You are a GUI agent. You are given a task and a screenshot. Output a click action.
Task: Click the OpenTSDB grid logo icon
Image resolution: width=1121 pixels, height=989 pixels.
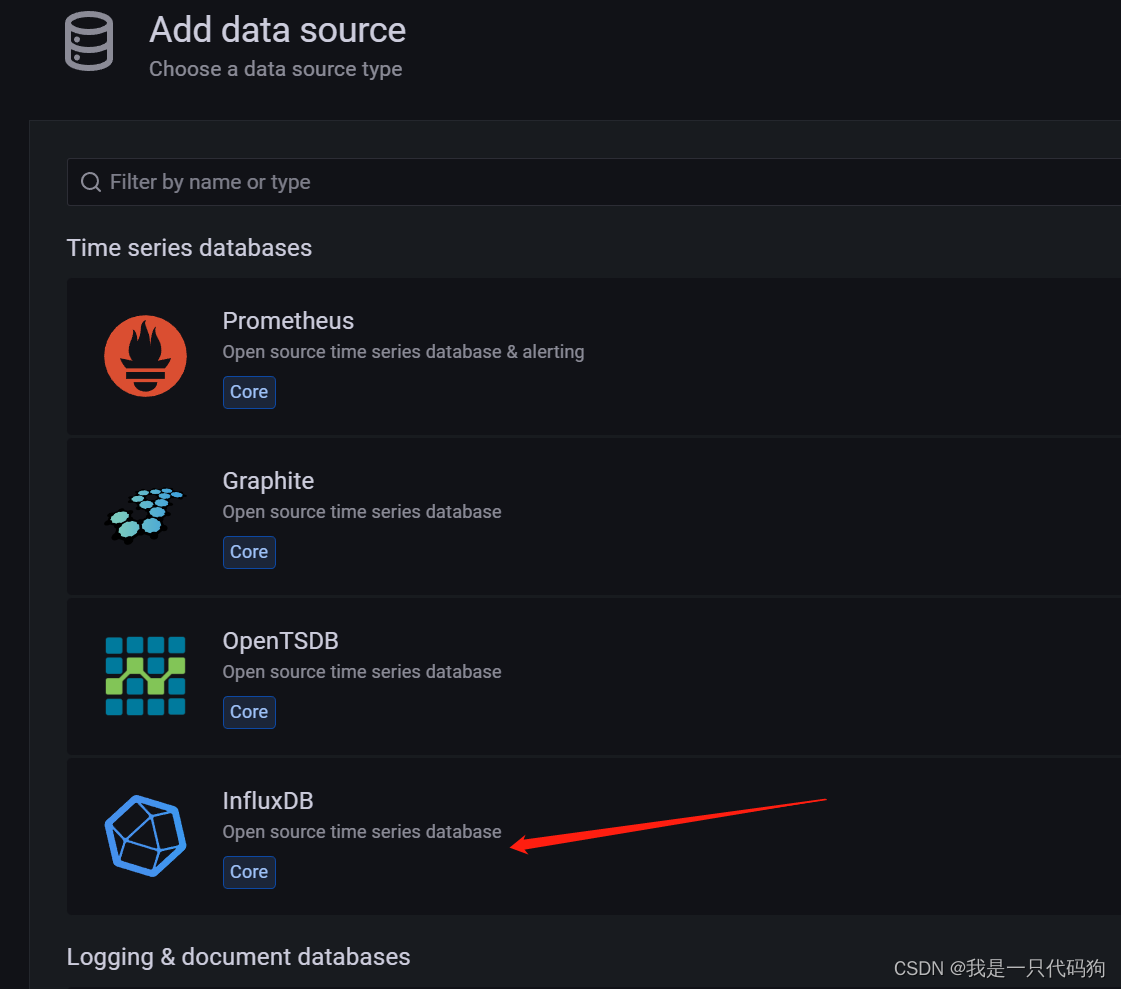pos(145,676)
